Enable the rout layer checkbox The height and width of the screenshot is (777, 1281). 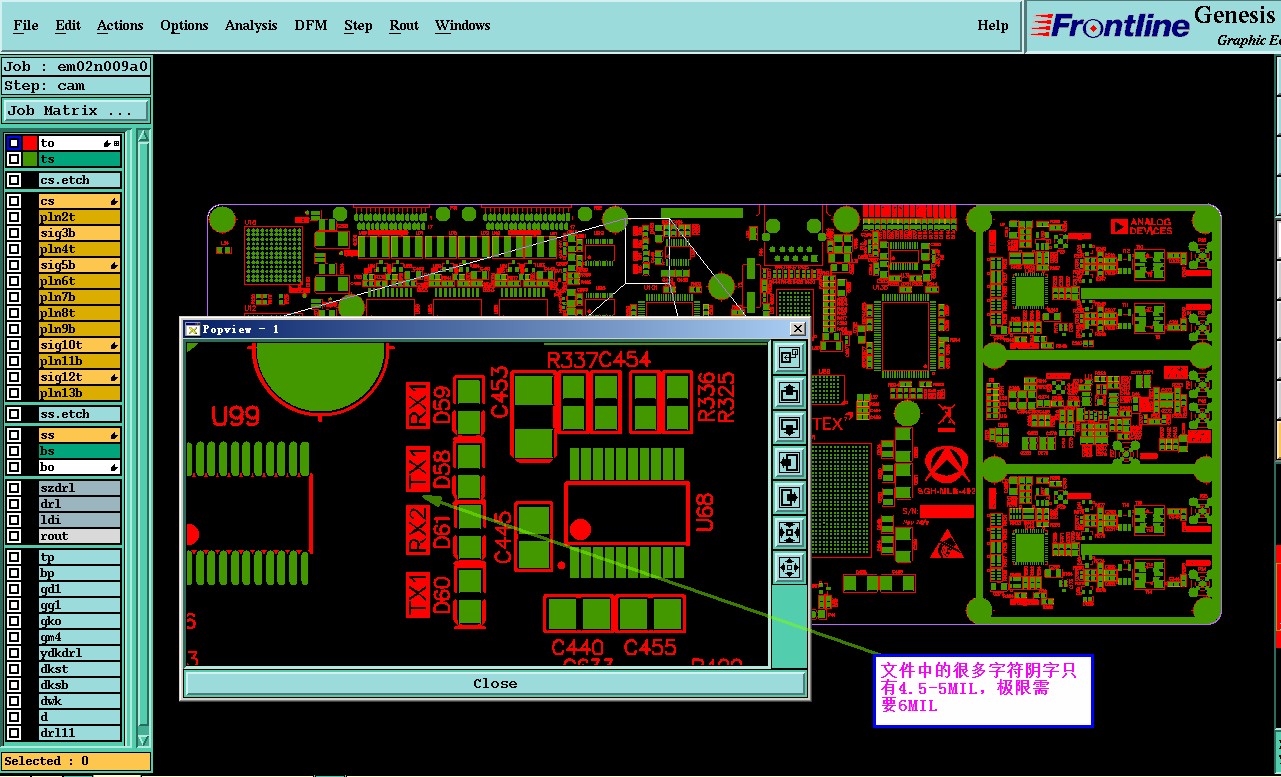14,536
